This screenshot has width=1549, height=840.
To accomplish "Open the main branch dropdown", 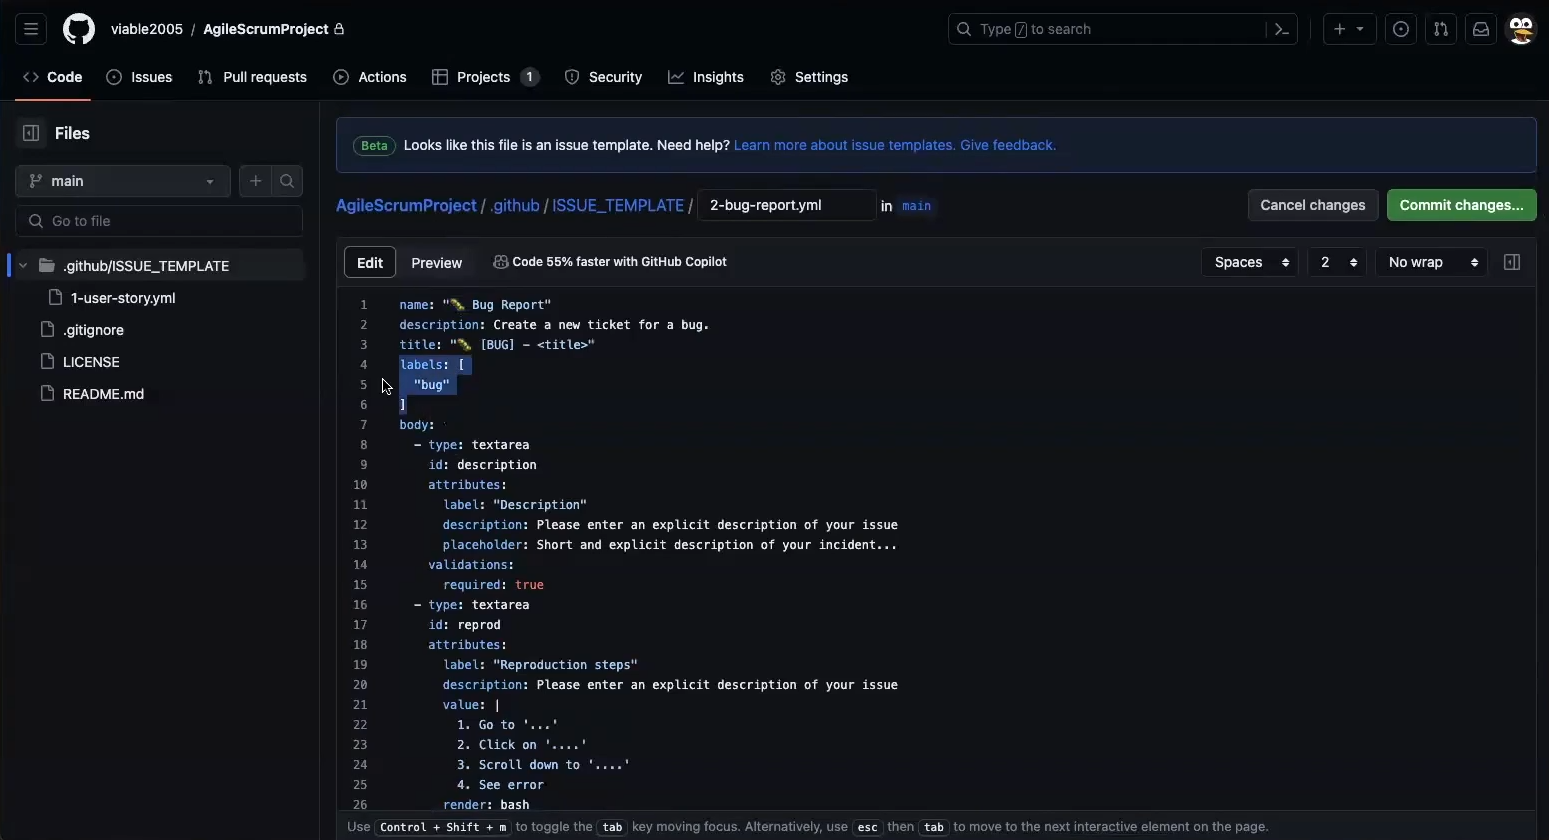I will tap(122, 181).
